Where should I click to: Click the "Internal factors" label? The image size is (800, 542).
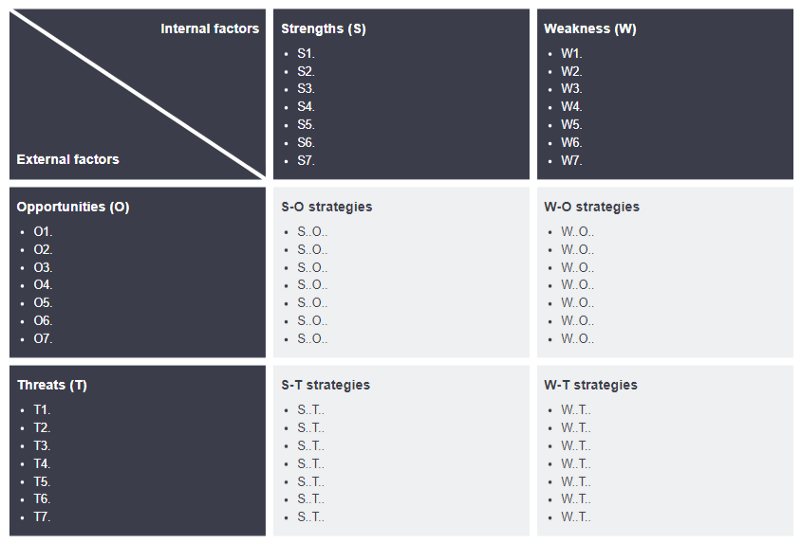pyautogui.click(x=209, y=29)
